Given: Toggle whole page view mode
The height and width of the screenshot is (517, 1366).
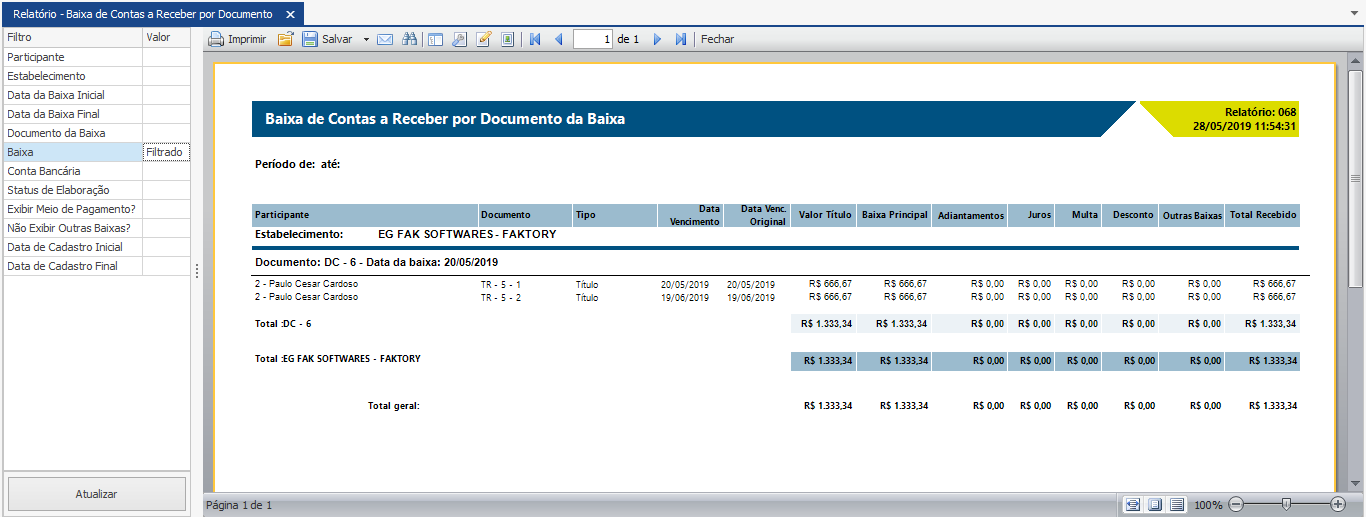Looking at the screenshot, I should (x=1155, y=505).
